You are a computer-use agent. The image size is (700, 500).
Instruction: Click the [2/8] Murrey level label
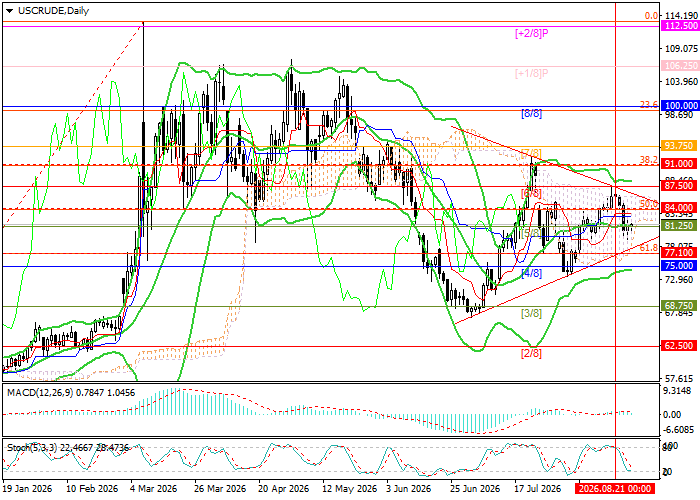coord(531,353)
